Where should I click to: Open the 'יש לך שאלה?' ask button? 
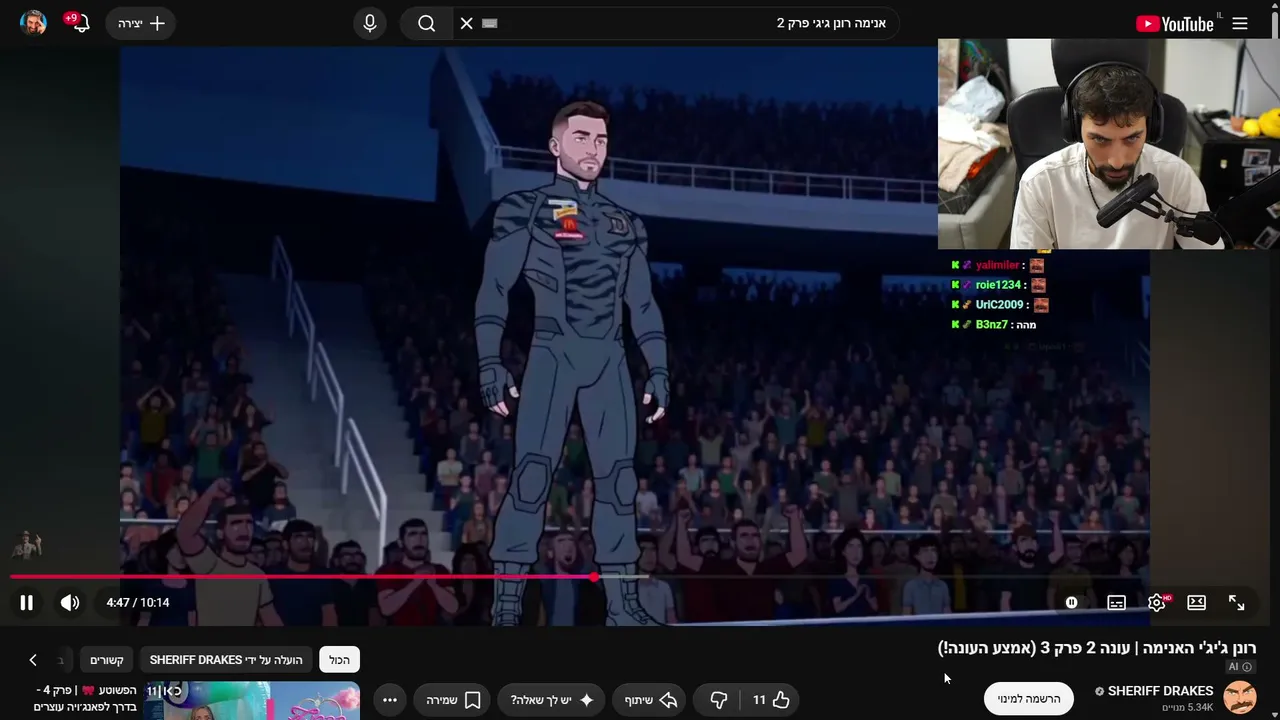pyautogui.click(x=553, y=700)
